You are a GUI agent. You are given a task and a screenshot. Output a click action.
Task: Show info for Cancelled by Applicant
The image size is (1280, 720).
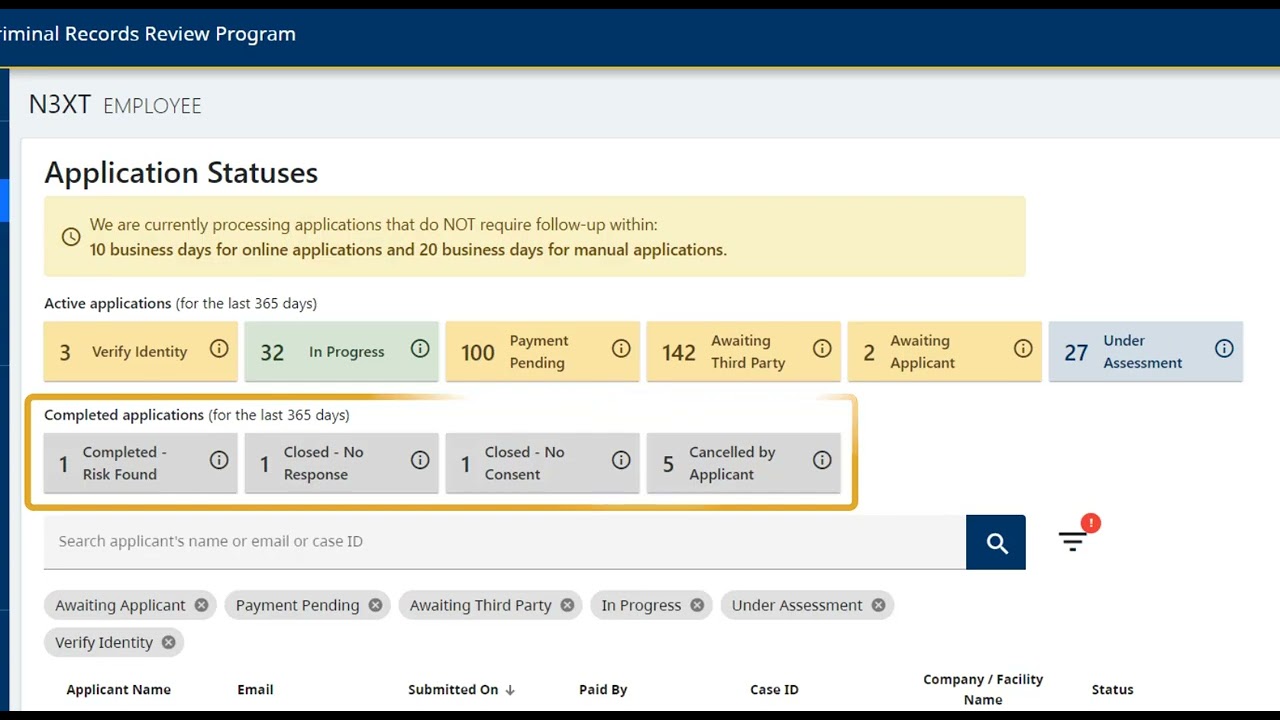pyautogui.click(x=822, y=460)
